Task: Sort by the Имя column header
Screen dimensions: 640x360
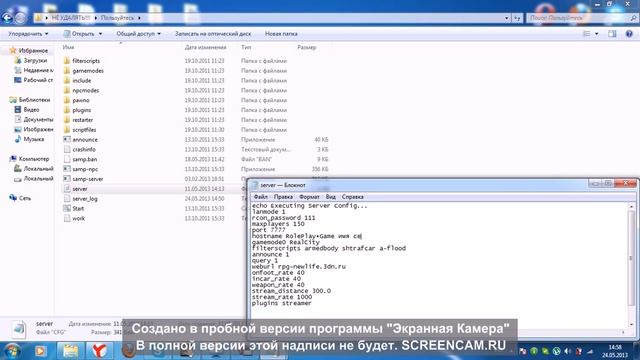Action: click(x=69, y=47)
